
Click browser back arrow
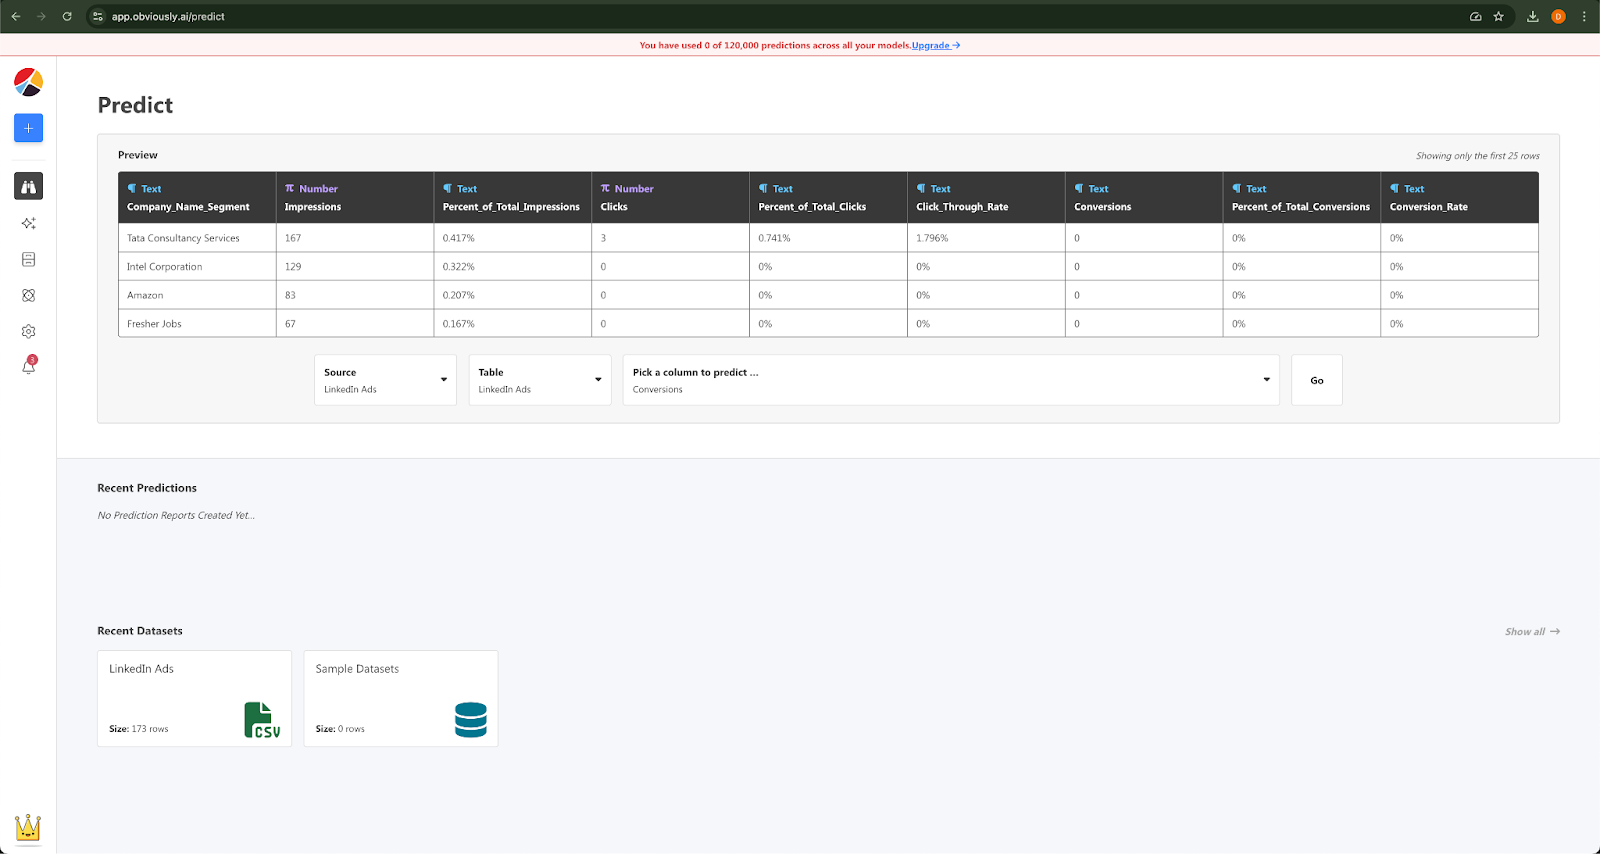pyautogui.click(x=16, y=16)
